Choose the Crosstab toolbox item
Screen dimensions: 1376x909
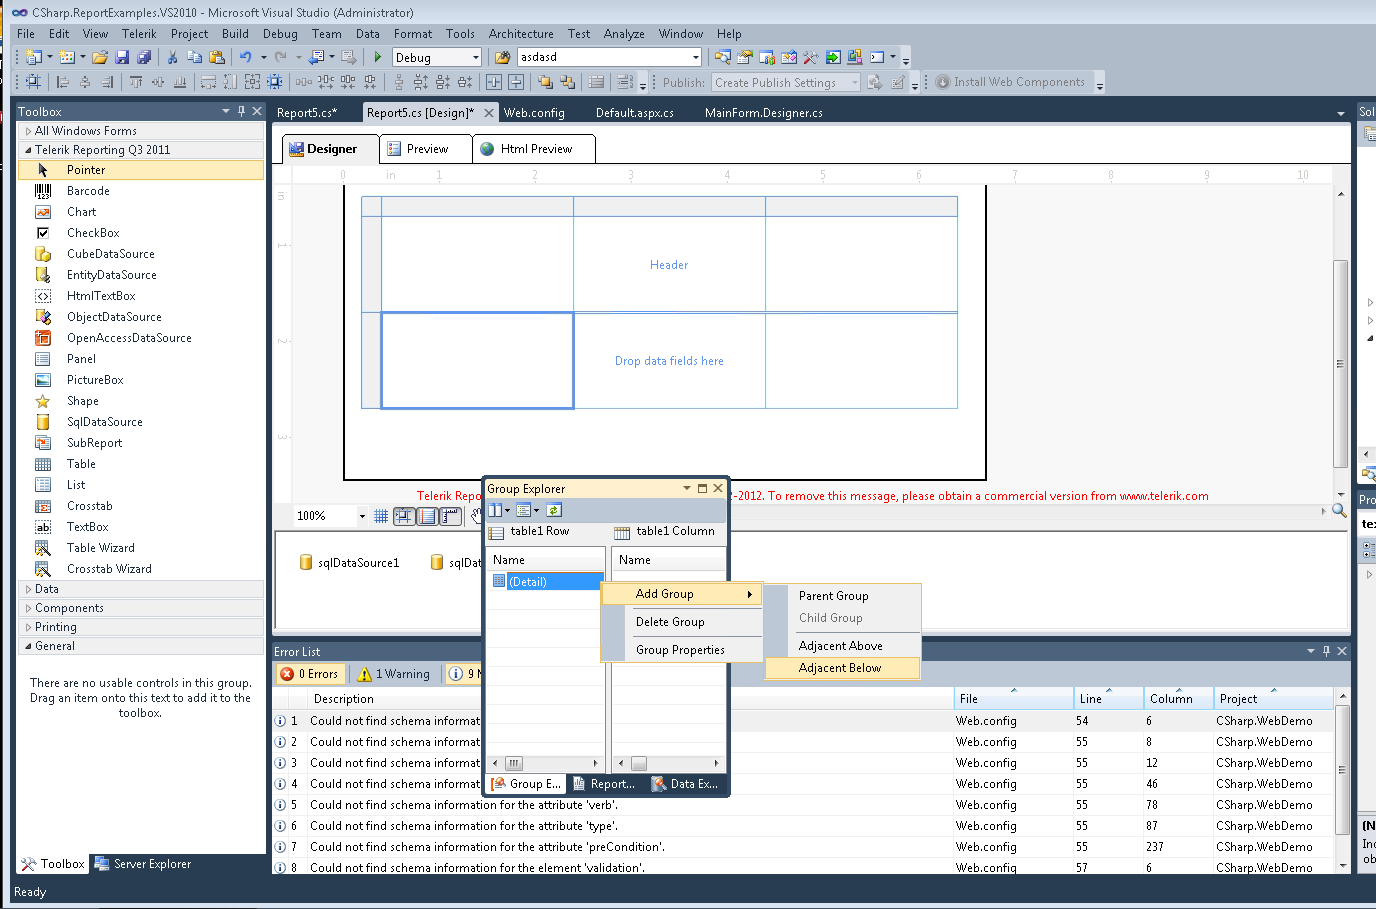[141, 506]
